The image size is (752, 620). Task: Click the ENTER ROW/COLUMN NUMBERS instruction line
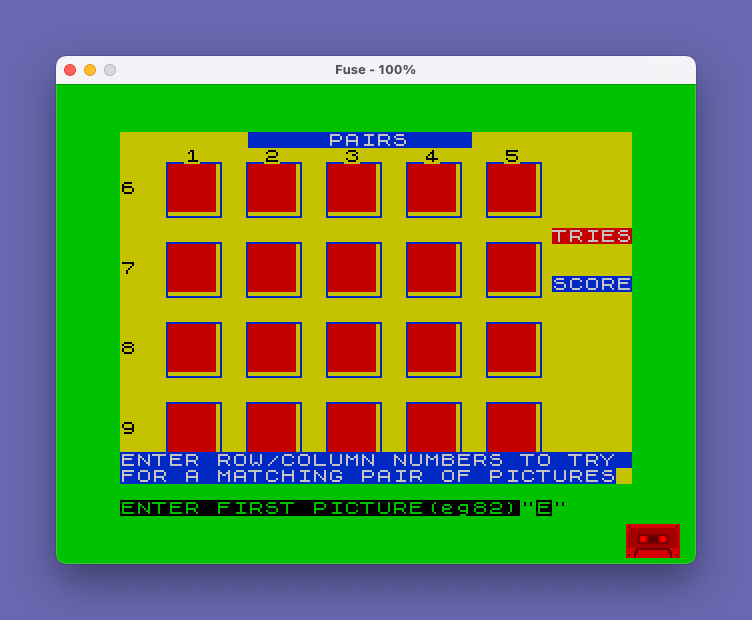[376, 460]
